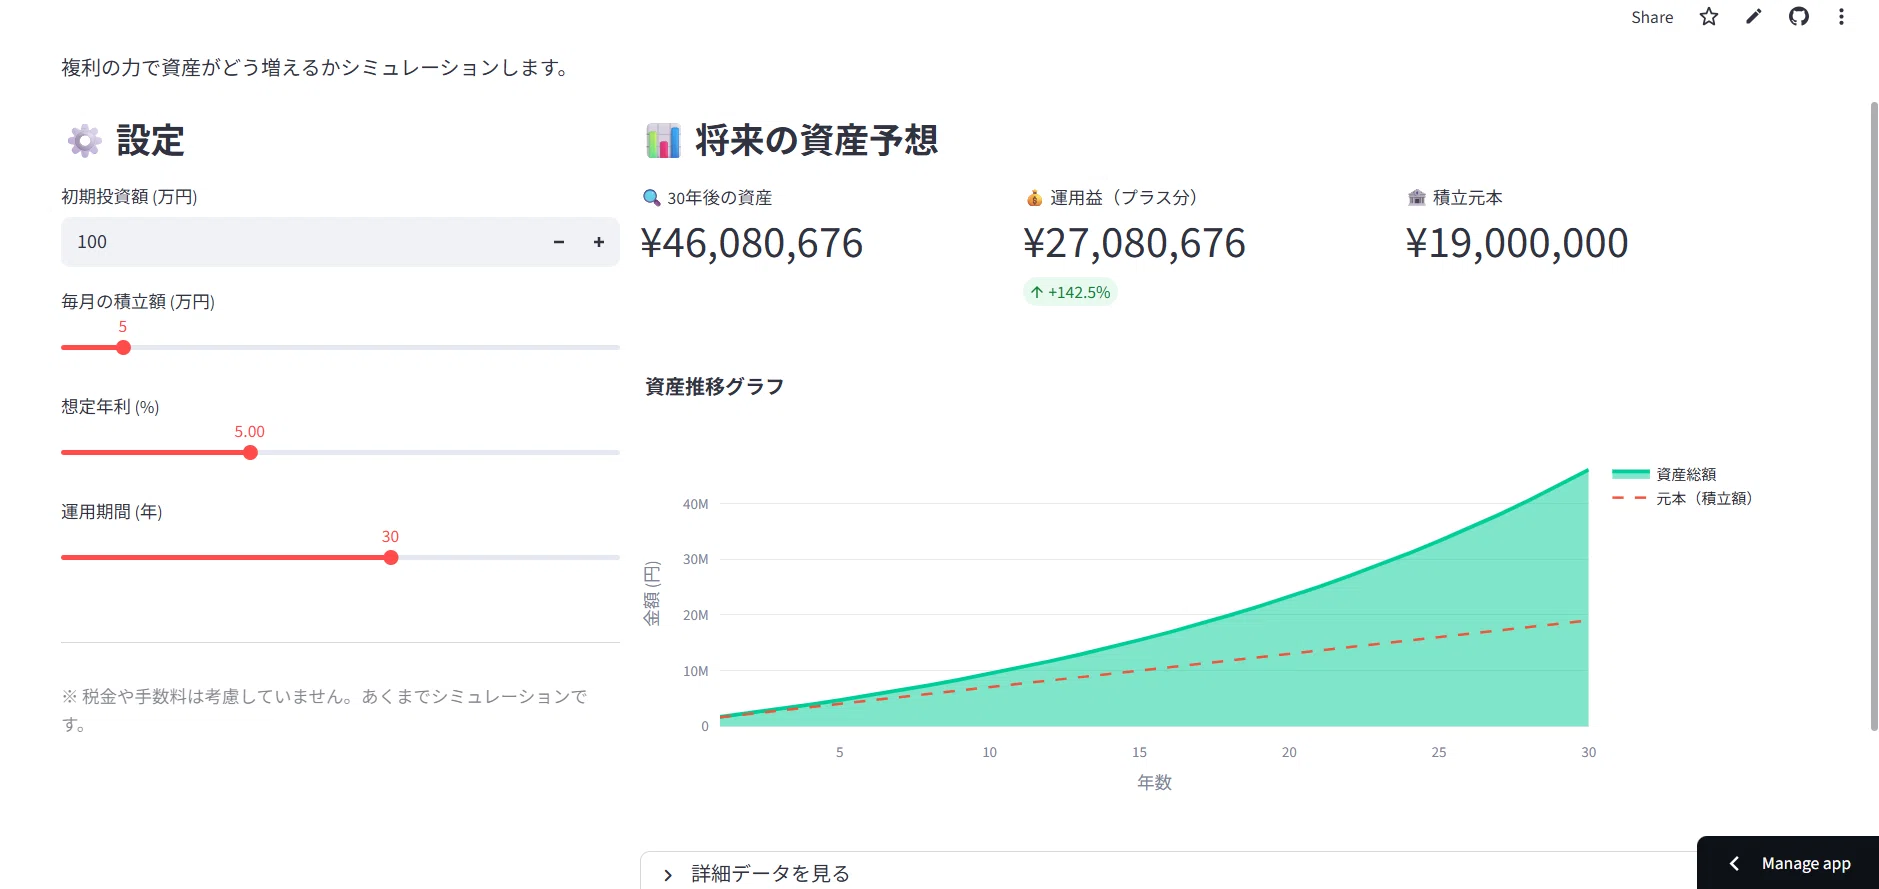Click the 40M y-axis label
The image size is (1879, 889).
[695, 504]
